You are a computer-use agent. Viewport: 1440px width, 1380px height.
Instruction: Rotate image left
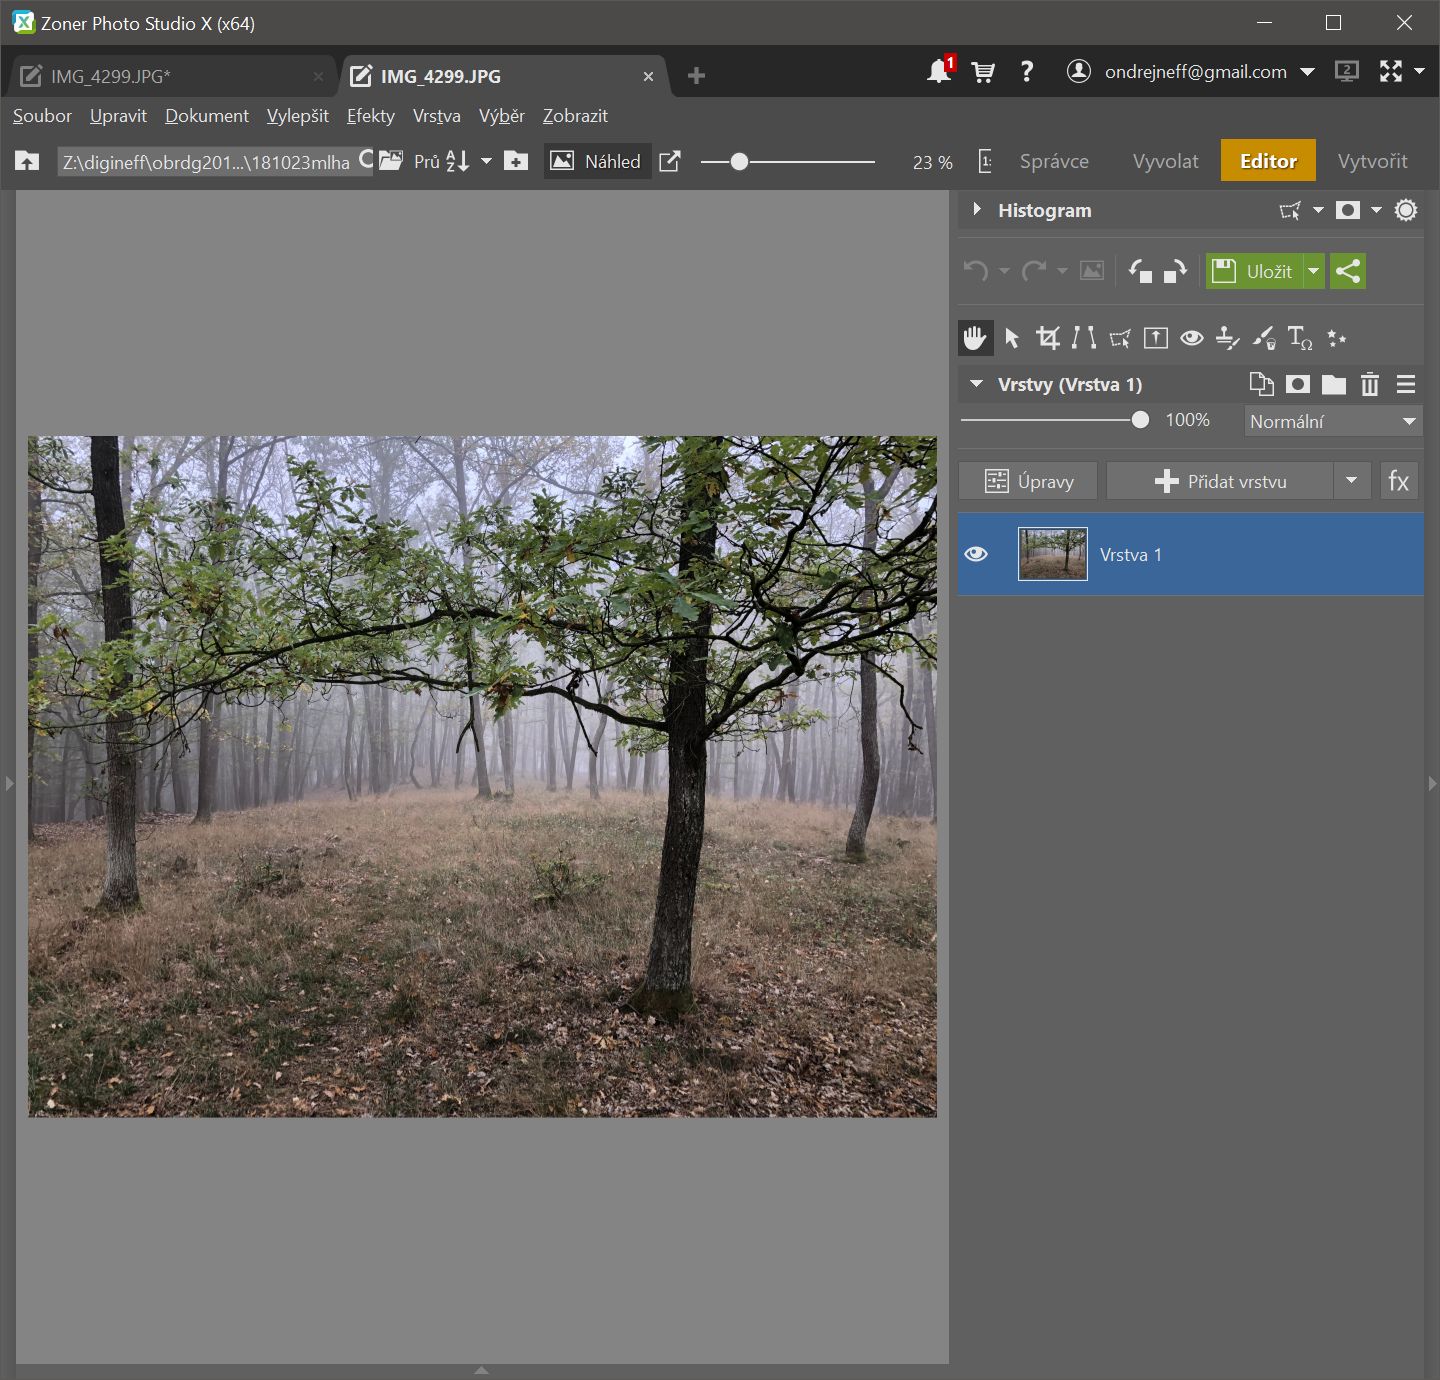pos(1140,271)
